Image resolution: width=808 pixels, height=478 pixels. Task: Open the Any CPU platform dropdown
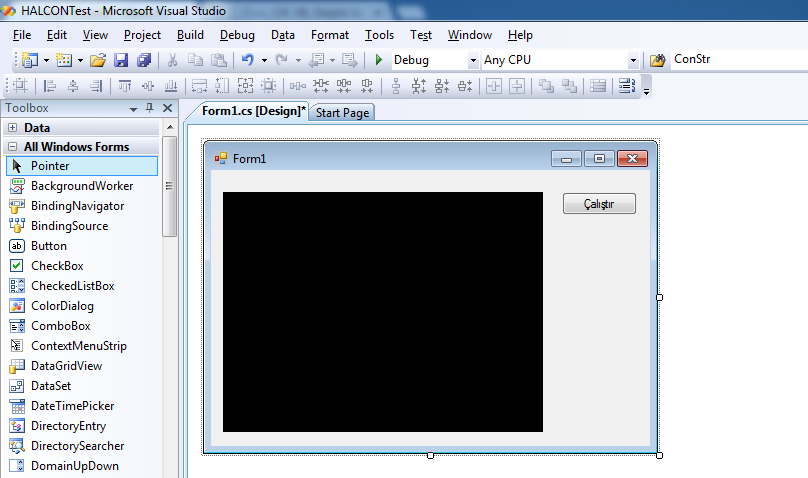point(633,60)
